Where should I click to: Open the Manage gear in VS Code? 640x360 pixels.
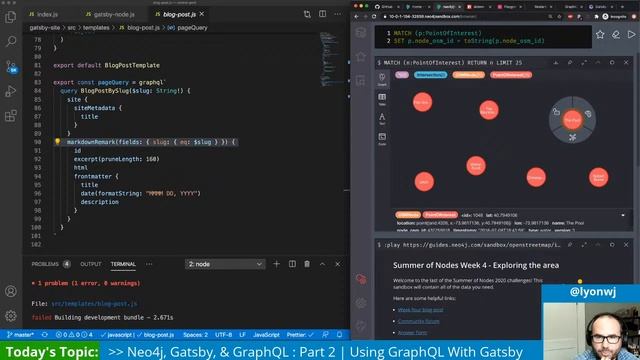tap(11, 316)
